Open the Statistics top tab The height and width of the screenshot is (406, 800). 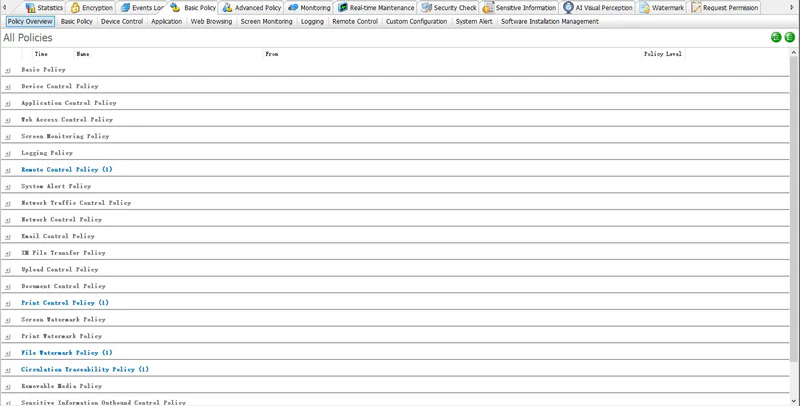(44, 8)
